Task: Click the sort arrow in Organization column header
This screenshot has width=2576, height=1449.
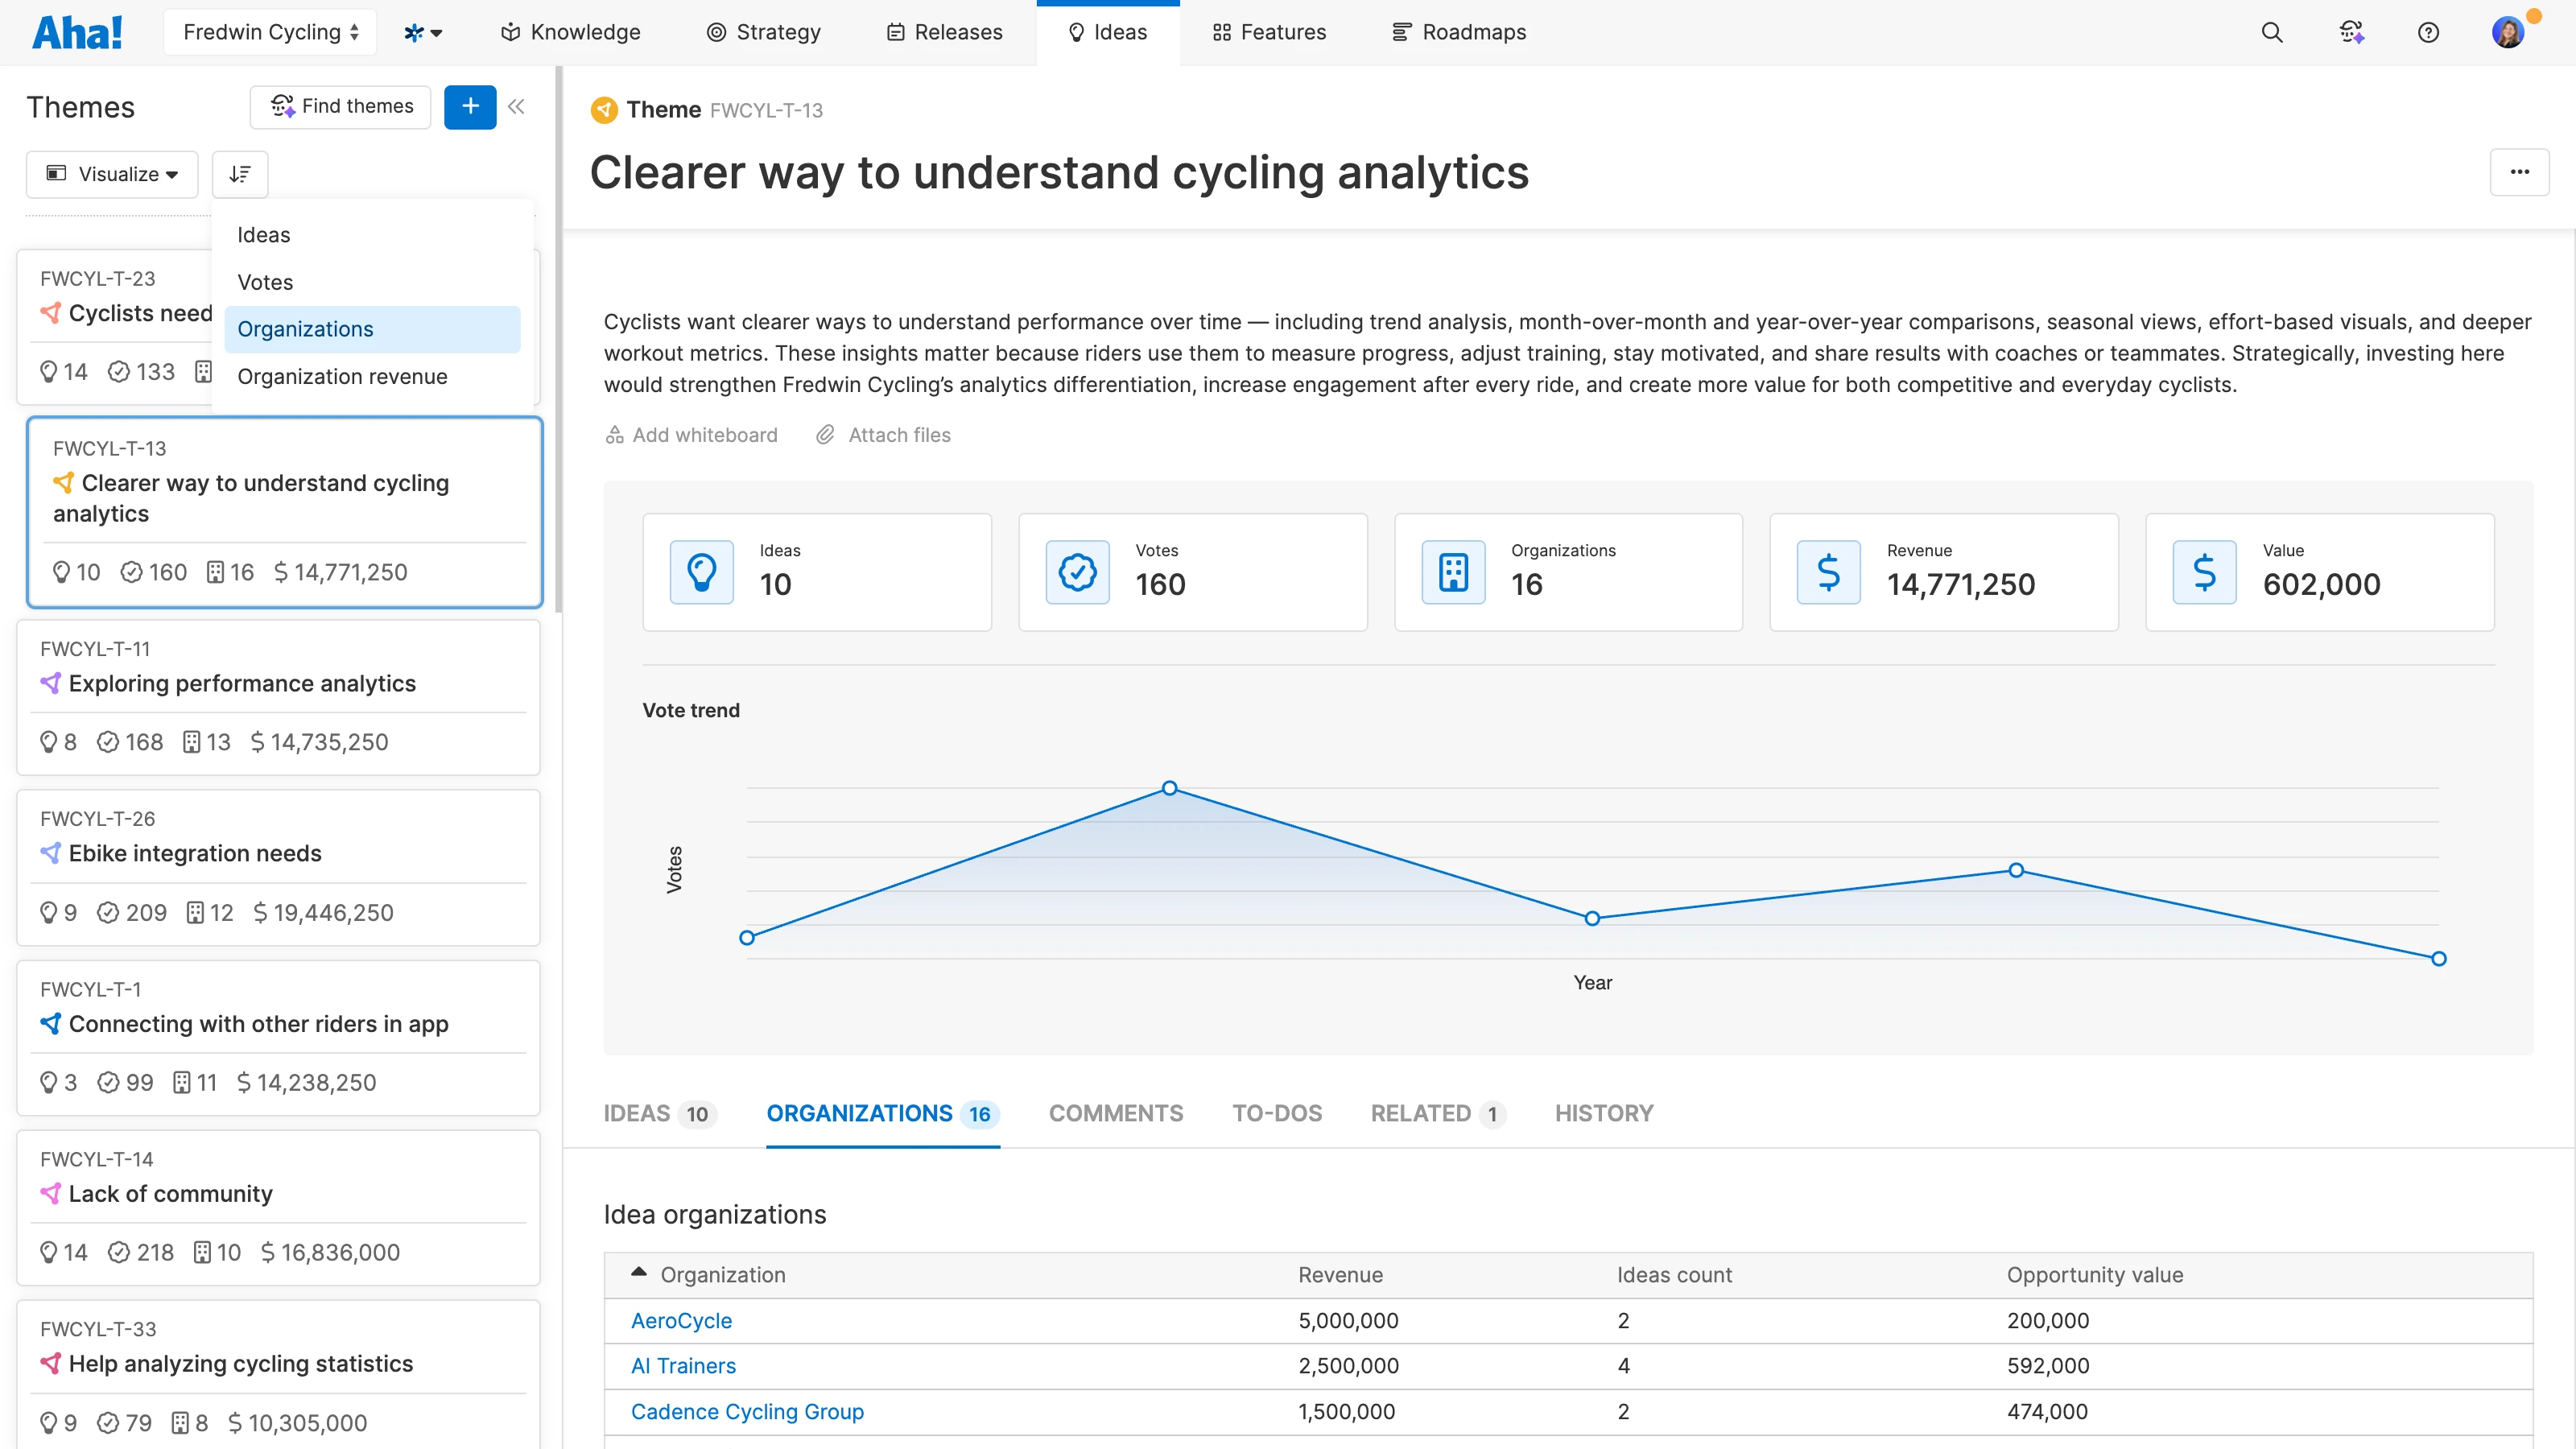Action: [638, 1272]
